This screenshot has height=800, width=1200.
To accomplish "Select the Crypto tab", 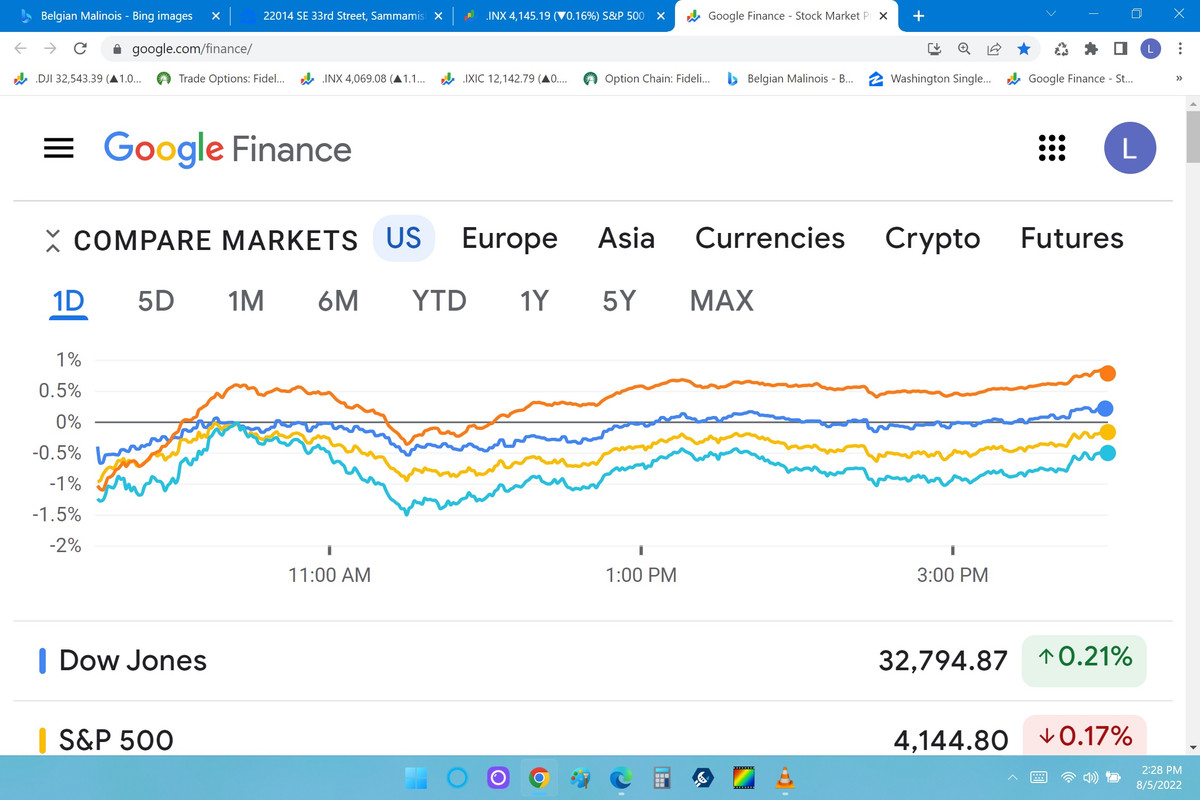I will pyautogui.click(x=932, y=238).
